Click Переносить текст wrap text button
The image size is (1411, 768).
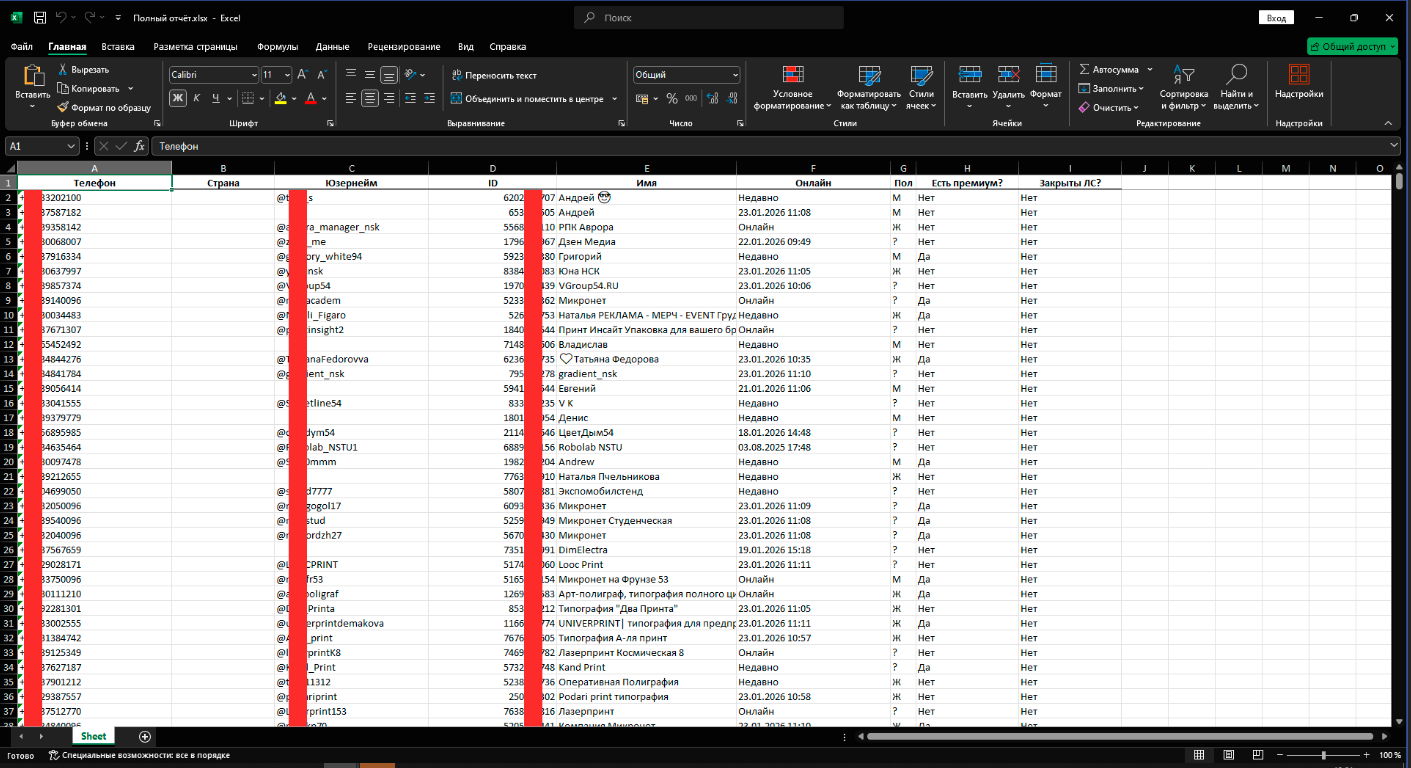pyautogui.click(x=494, y=75)
